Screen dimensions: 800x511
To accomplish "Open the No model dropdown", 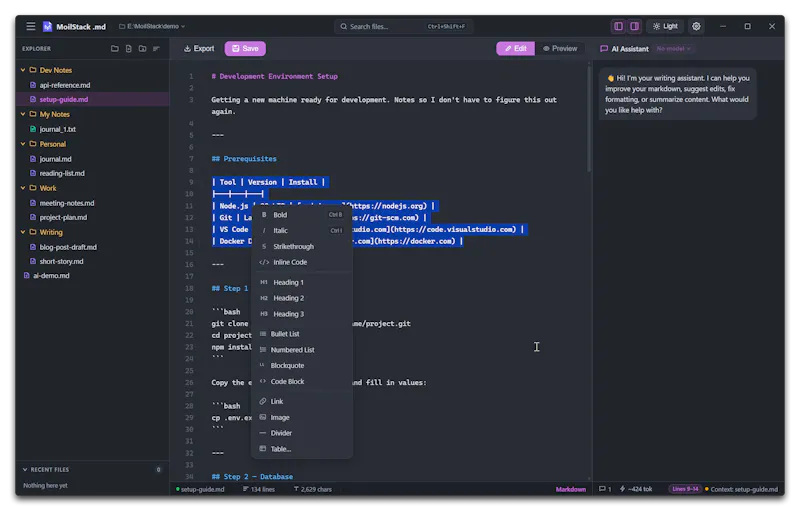I will 673,49.
